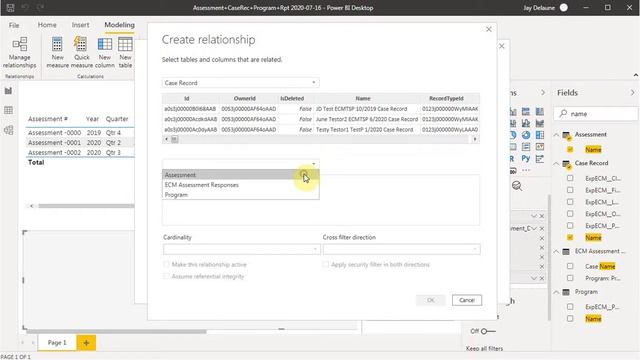Image resolution: width=640 pixels, height=360 pixels.
Task: Open Manage relationships in the ribbon
Action: (19, 52)
